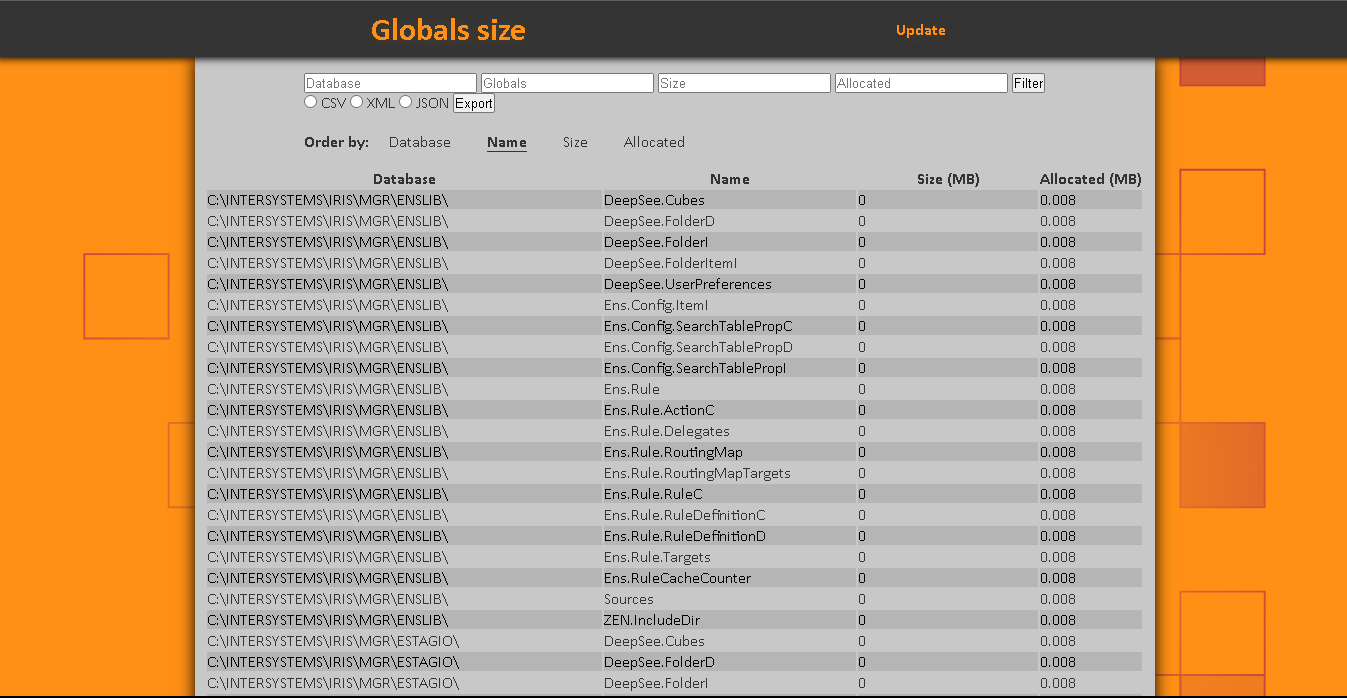The image size is (1347, 698).
Task: Sort the table by Allocated
Action: [x=654, y=142]
